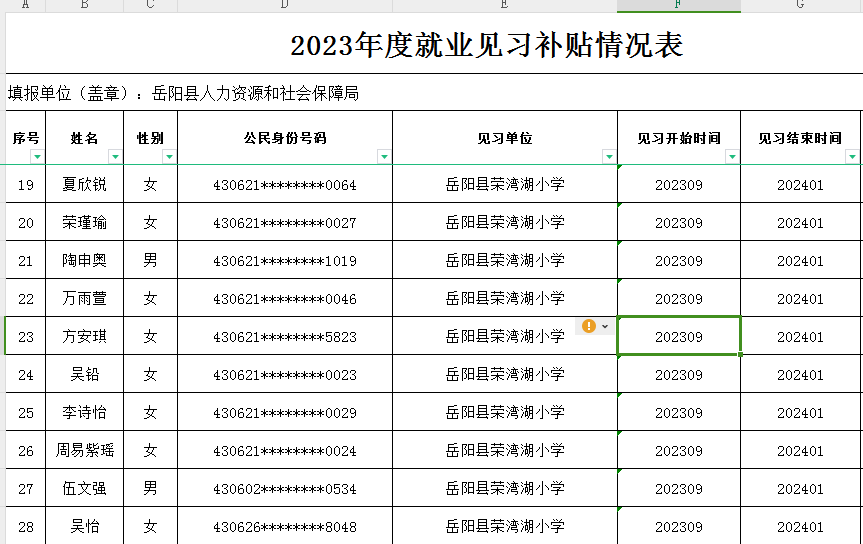The height and width of the screenshot is (544, 863).
Task: Open the 性别 column filter dropdown
Action: point(169,157)
